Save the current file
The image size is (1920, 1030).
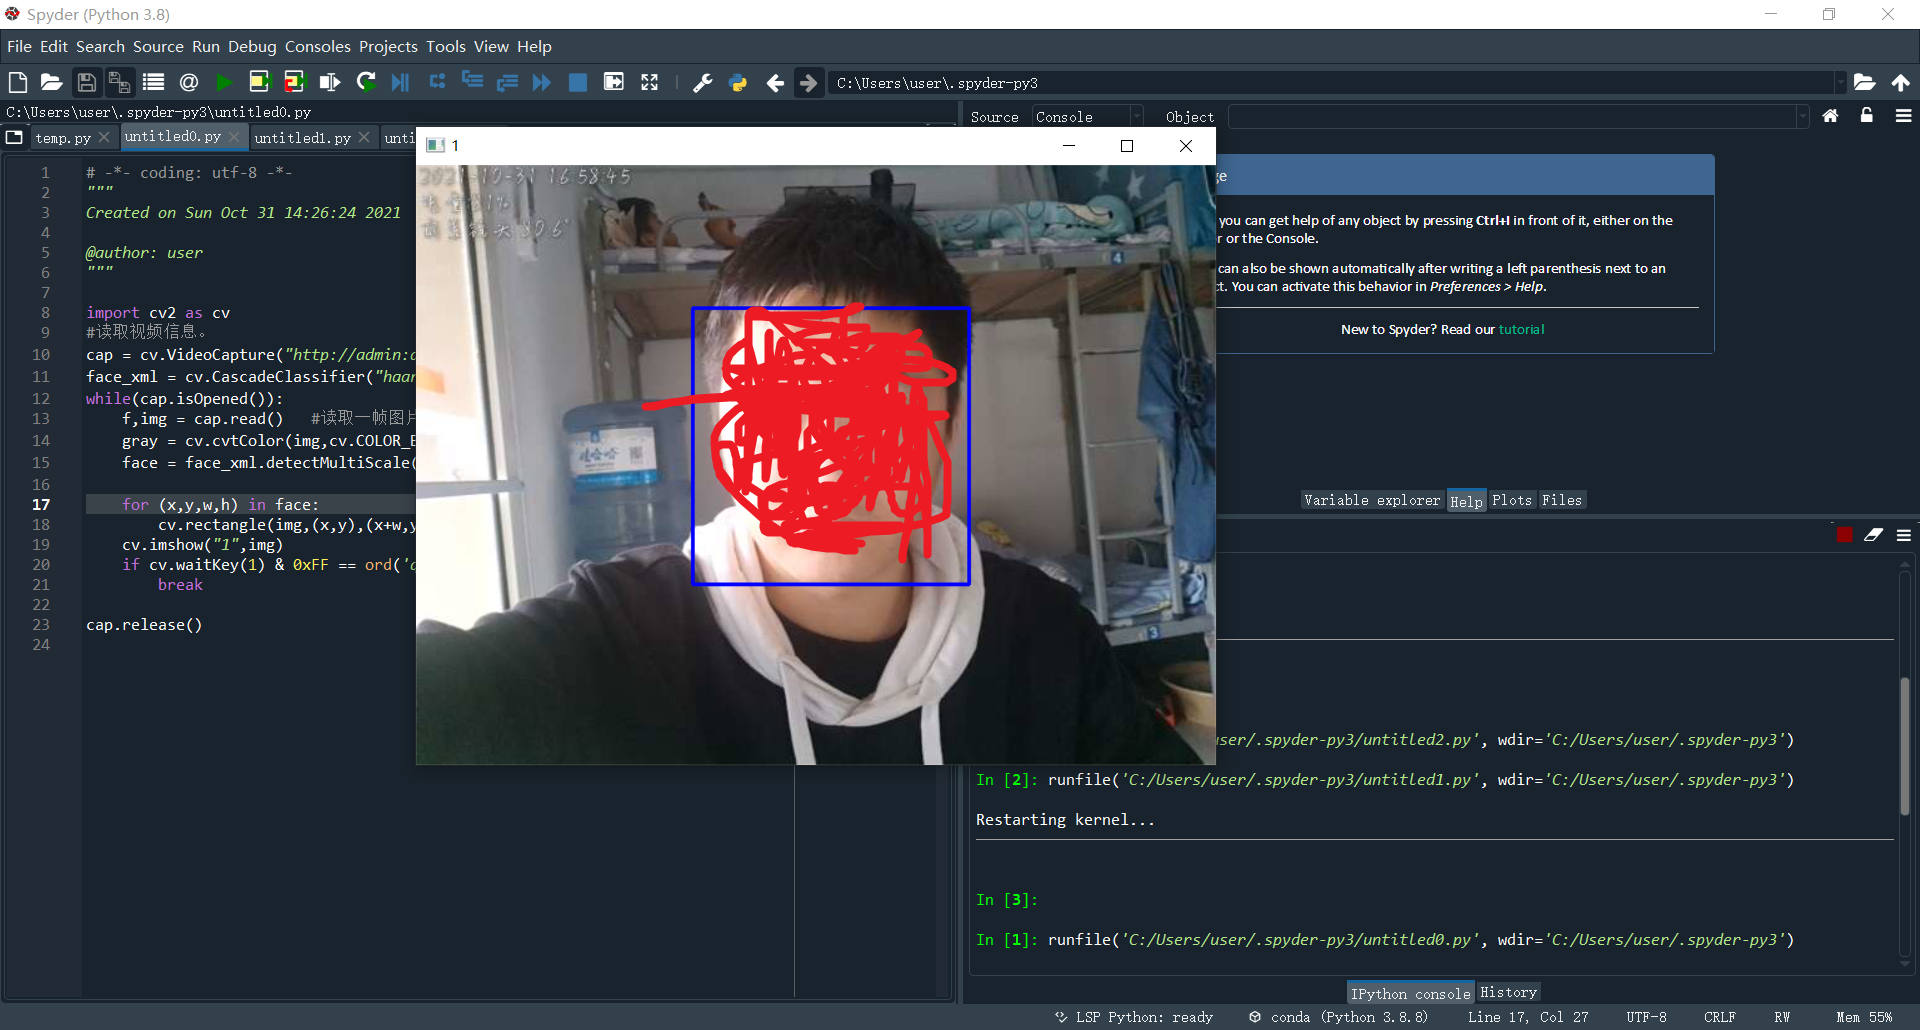coord(87,82)
